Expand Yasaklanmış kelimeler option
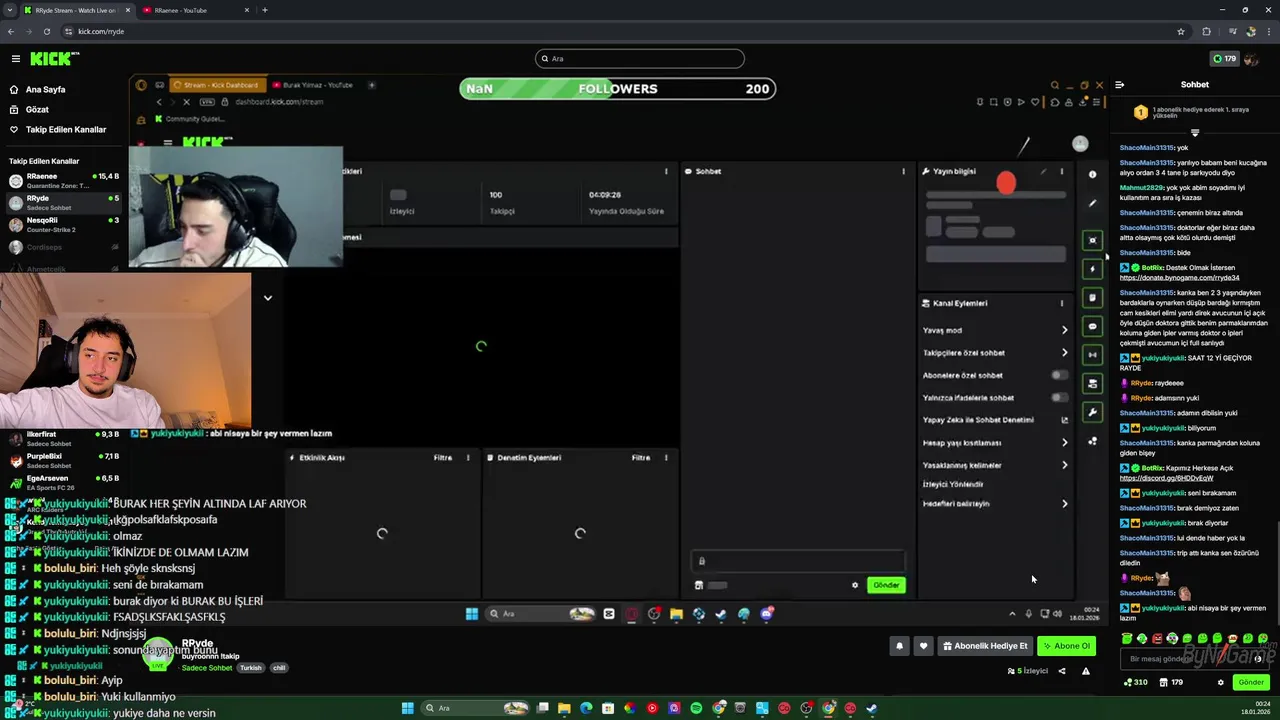Viewport: 1280px width, 720px height. click(x=995, y=465)
